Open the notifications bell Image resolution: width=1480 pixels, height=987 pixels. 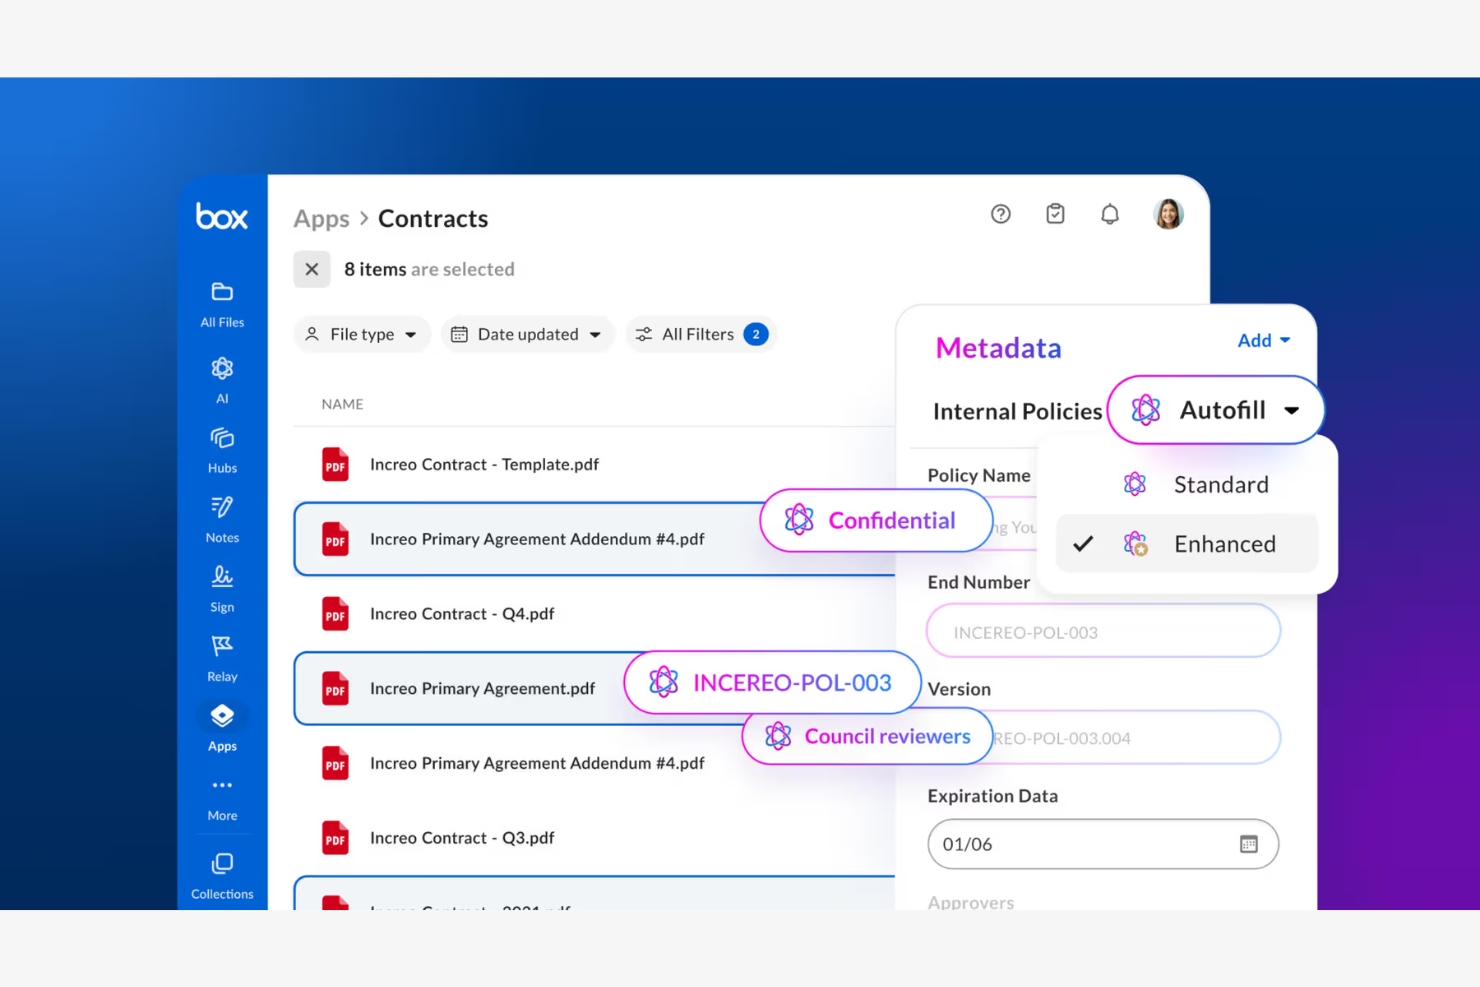(1109, 214)
